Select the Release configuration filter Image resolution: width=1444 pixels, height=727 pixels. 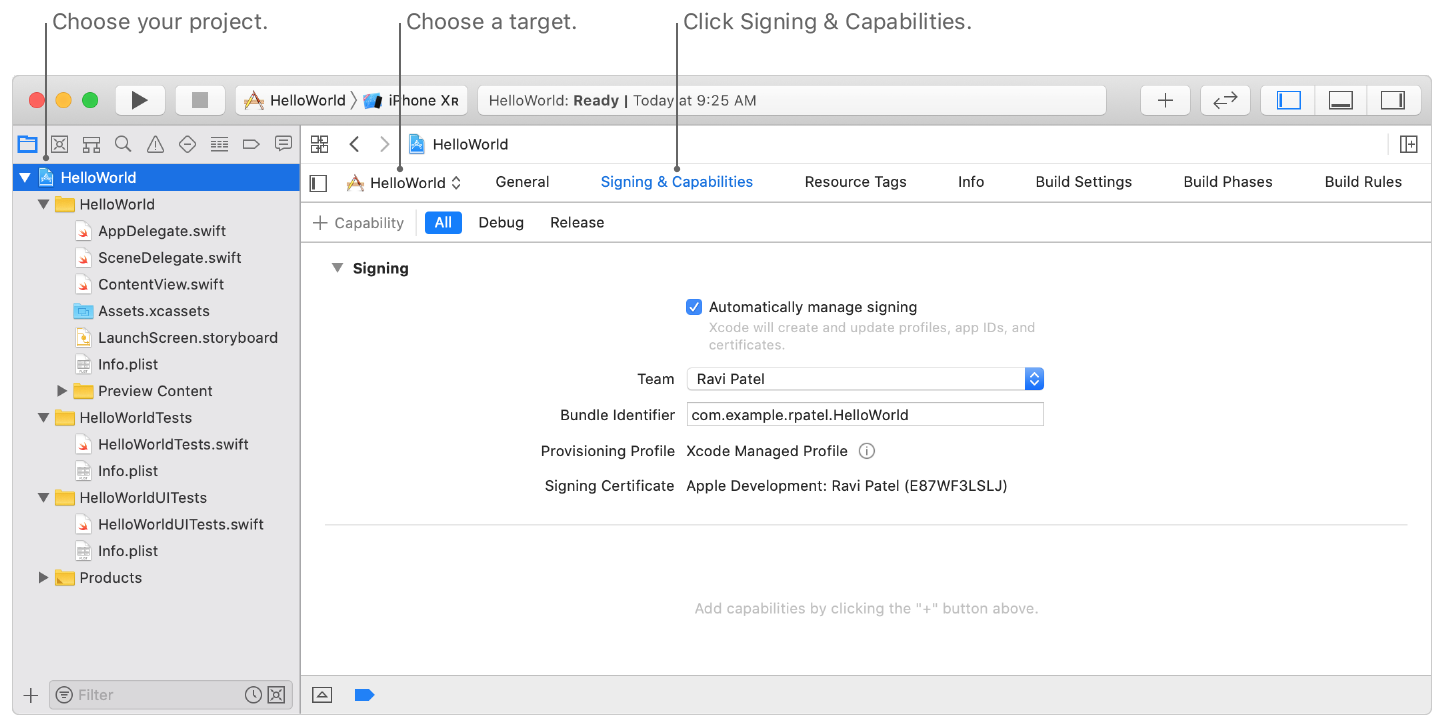576,222
